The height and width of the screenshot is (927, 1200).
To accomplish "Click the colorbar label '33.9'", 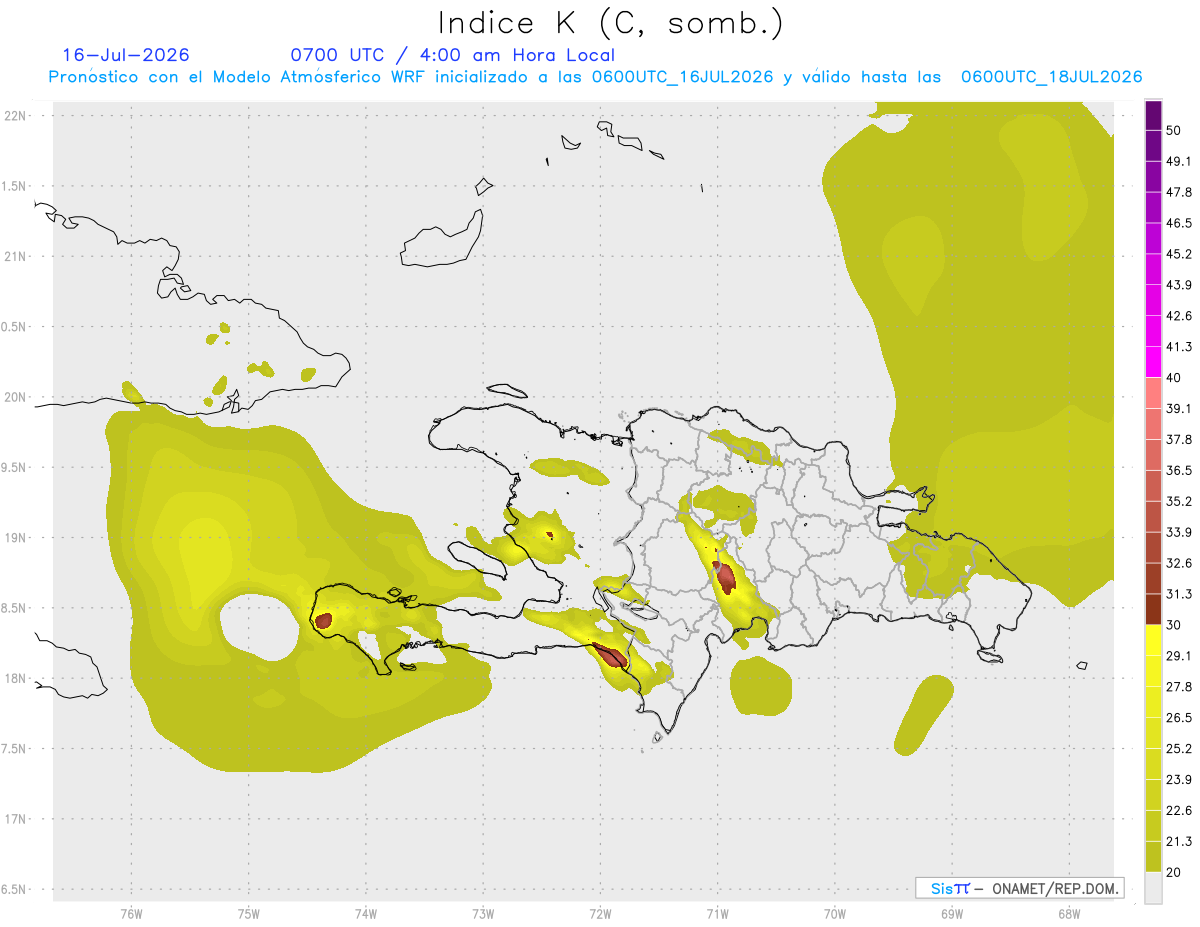I will click(1179, 532).
